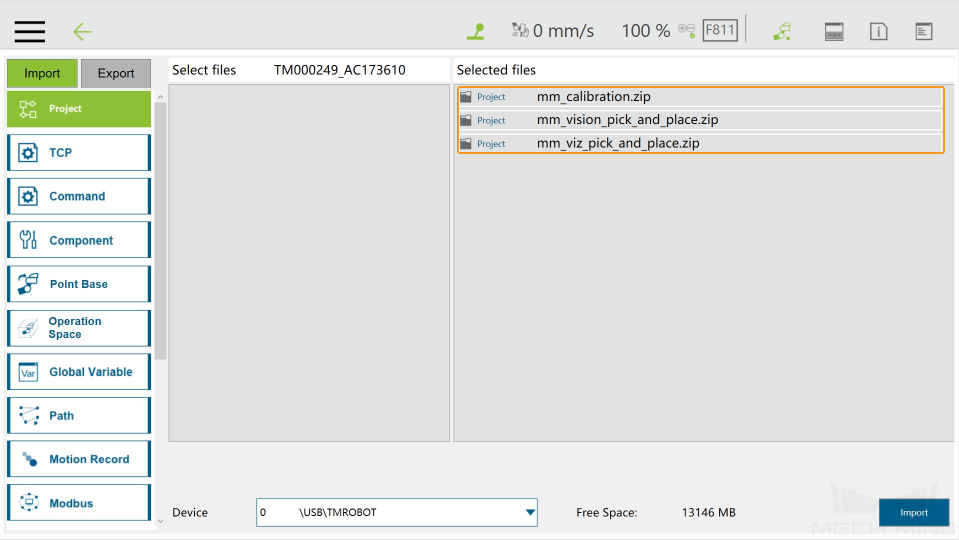Click TM000249_AC173610 robot name
The image size is (959, 540).
click(339, 70)
